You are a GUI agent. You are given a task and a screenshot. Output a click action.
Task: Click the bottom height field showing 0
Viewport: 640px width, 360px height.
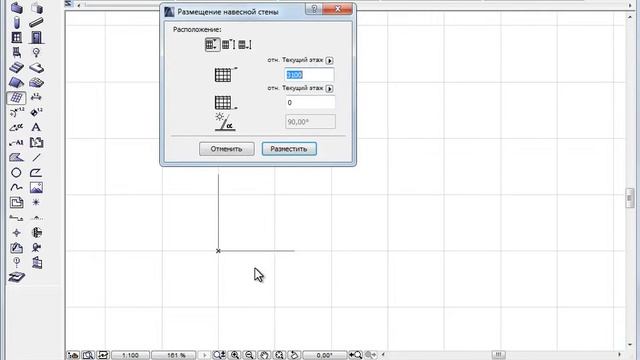click(310, 102)
